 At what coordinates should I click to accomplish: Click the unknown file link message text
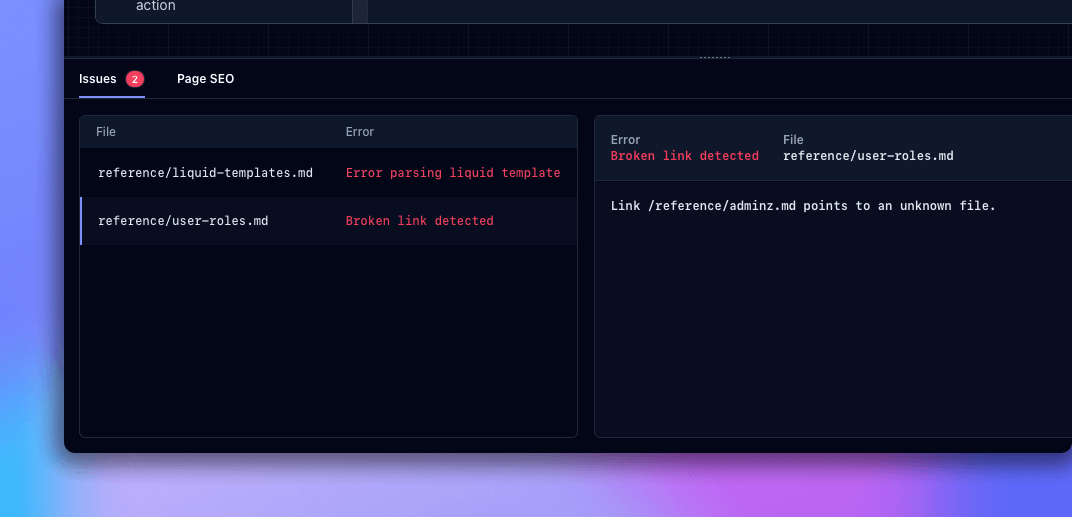pos(803,206)
